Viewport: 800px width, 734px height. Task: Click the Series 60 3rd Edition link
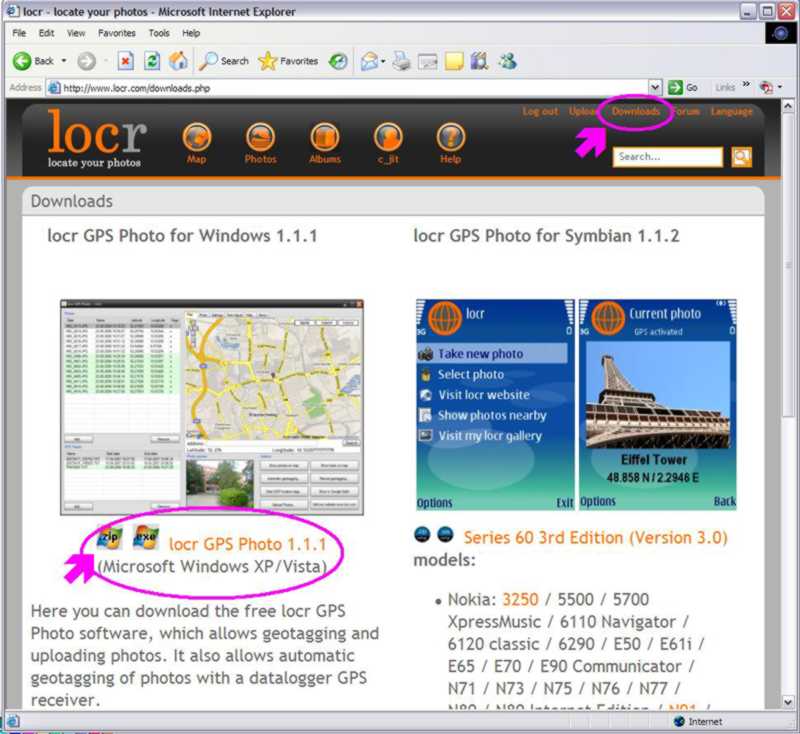[x=595, y=538]
